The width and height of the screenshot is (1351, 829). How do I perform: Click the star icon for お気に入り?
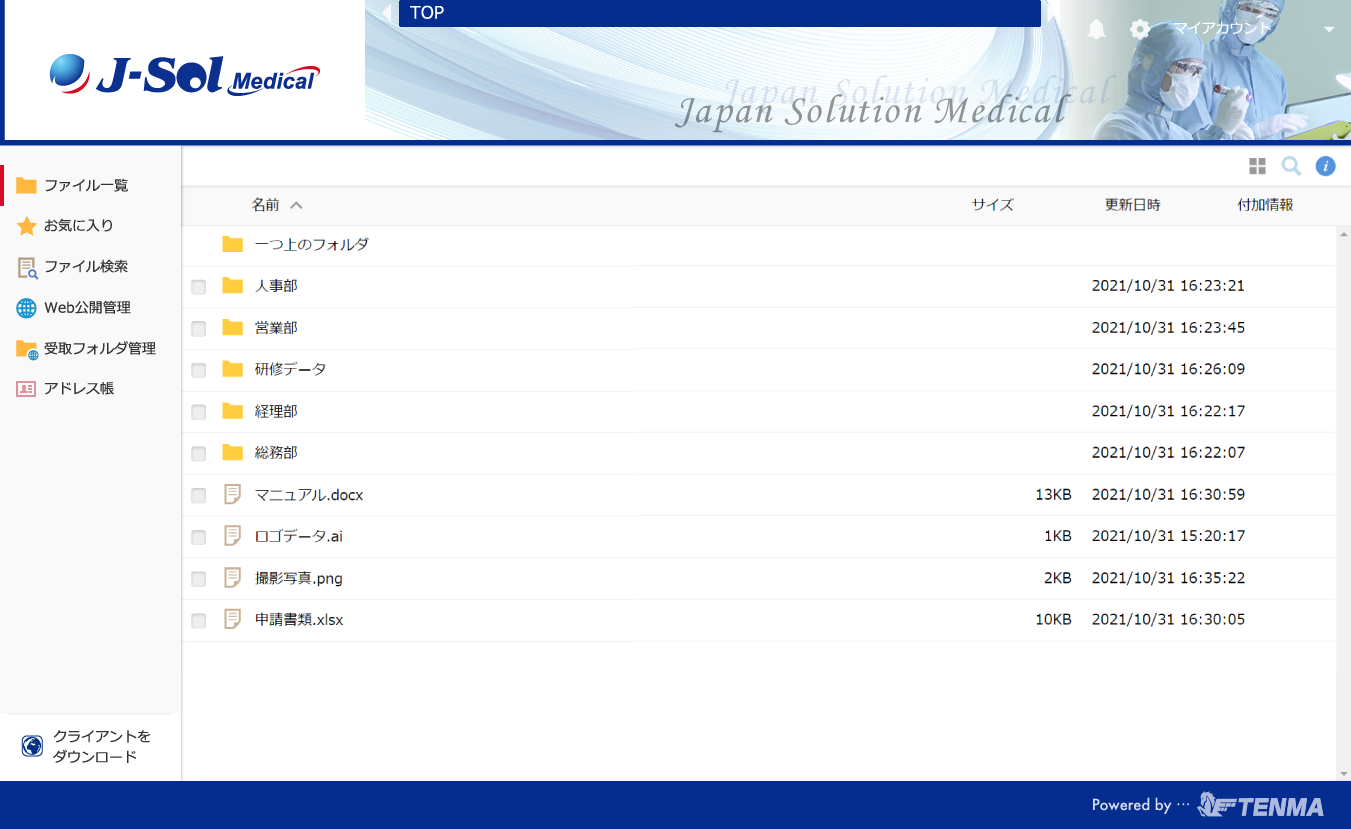point(26,226)
